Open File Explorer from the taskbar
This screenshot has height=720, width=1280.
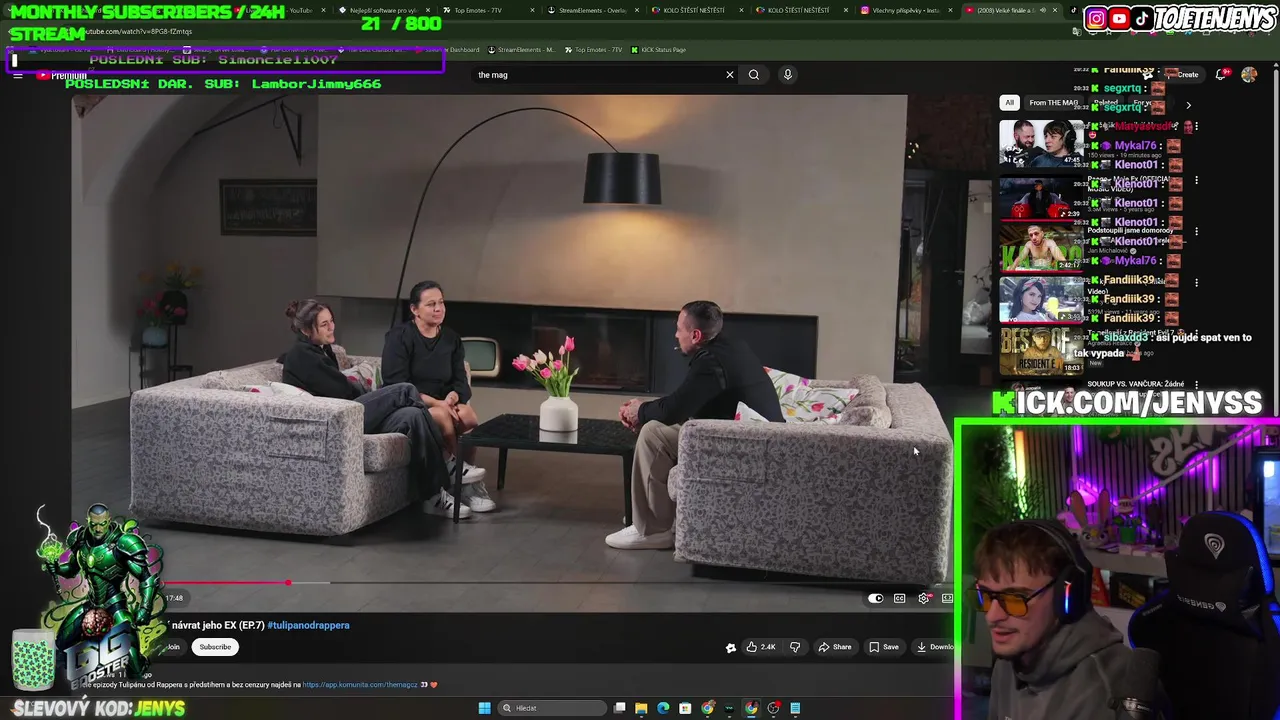641,708
